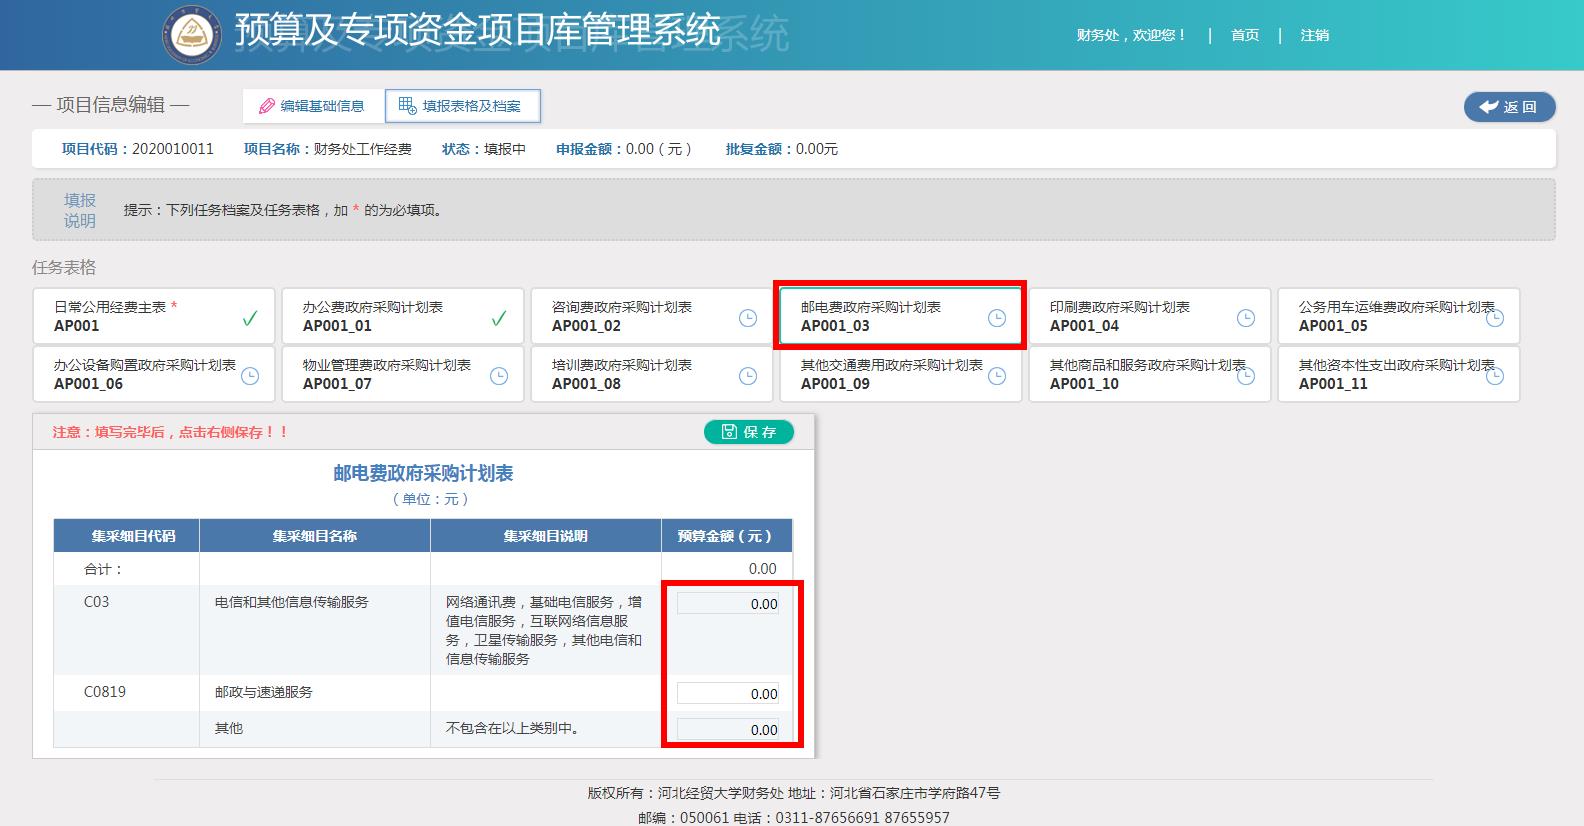The image size is (1584, 826).
Task: Open 其他交通费用政府采购计划表 AP001_09
Action: click(x=900, y=375)
